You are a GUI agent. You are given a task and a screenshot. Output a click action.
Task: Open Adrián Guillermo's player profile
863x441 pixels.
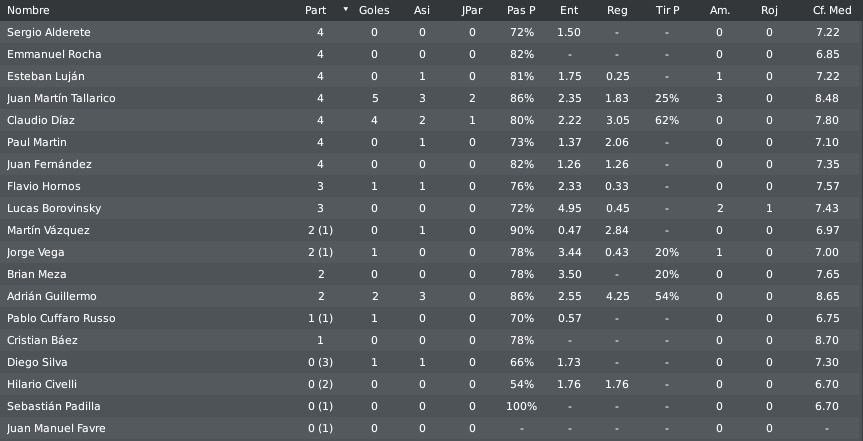[x=52, y=297]
